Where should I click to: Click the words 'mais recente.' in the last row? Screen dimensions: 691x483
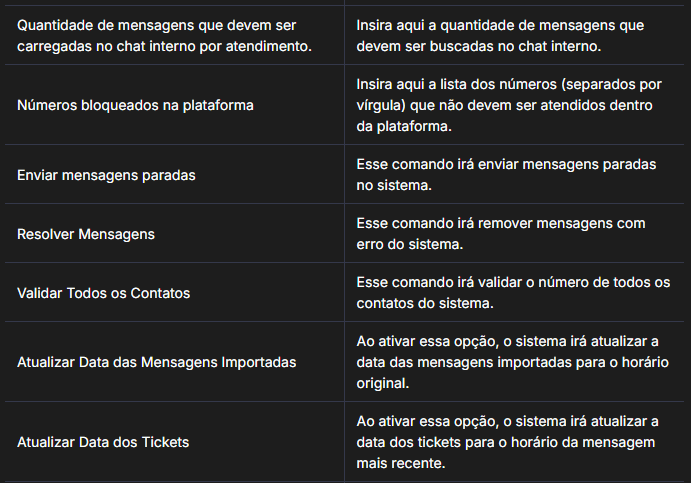pyautogui.click(x=401, y=463)
